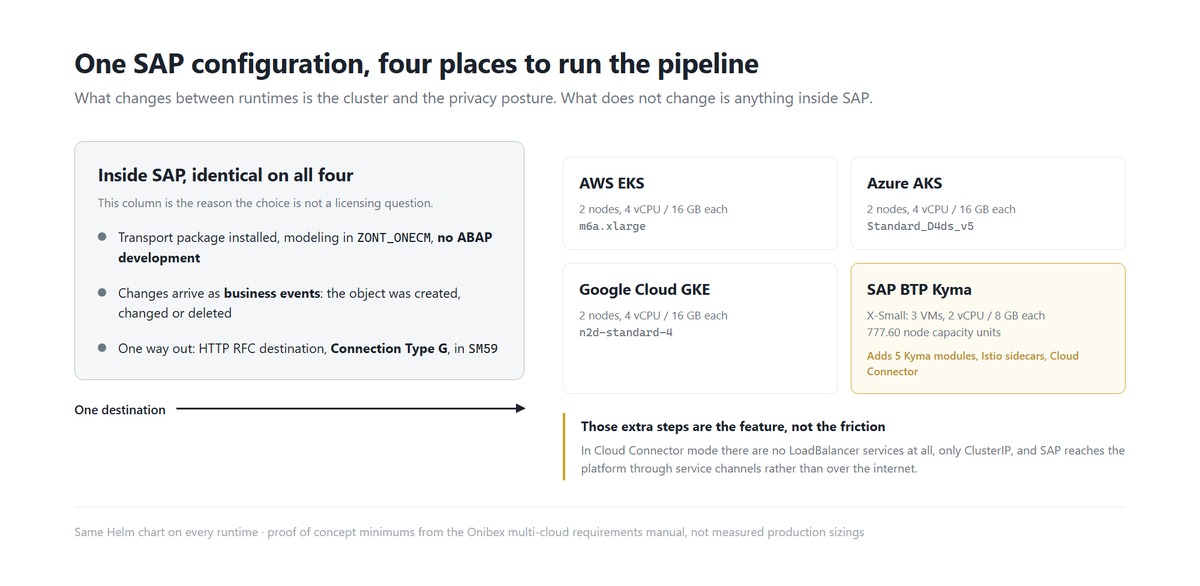This screenshot has height=586, width=1200.
Task: Click 'Adds 5 Kyma modules, Istio sidecars, Cloud Connector'
Action: click(x=973, y=363)
